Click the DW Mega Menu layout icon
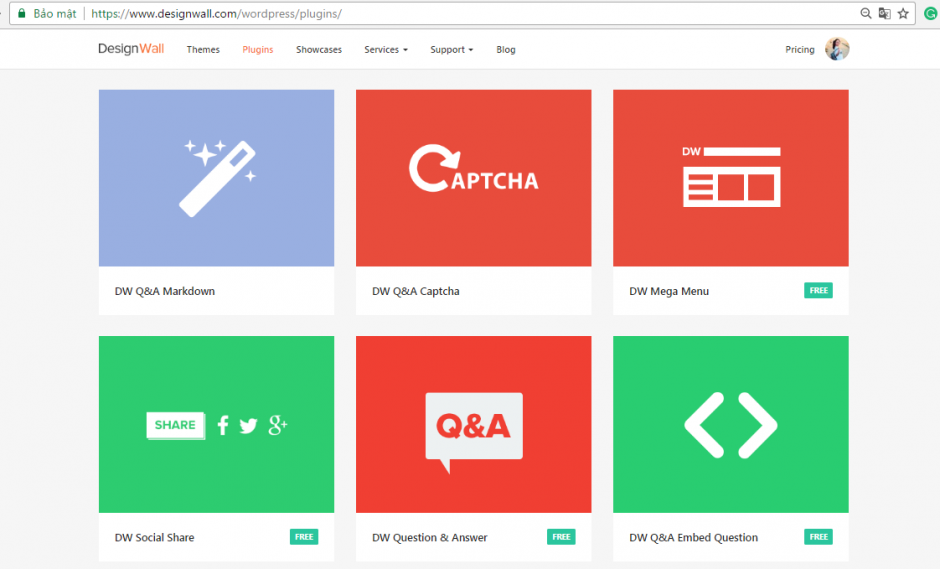 click(731, 176)
